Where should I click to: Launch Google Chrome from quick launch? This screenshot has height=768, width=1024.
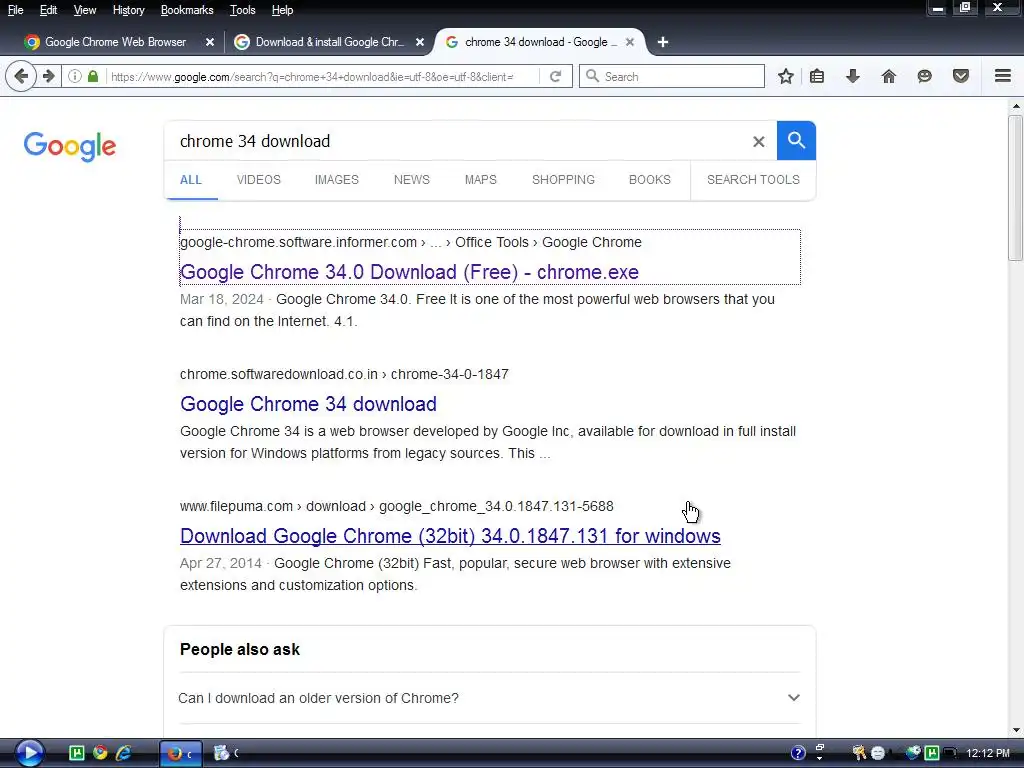(100, 753)
